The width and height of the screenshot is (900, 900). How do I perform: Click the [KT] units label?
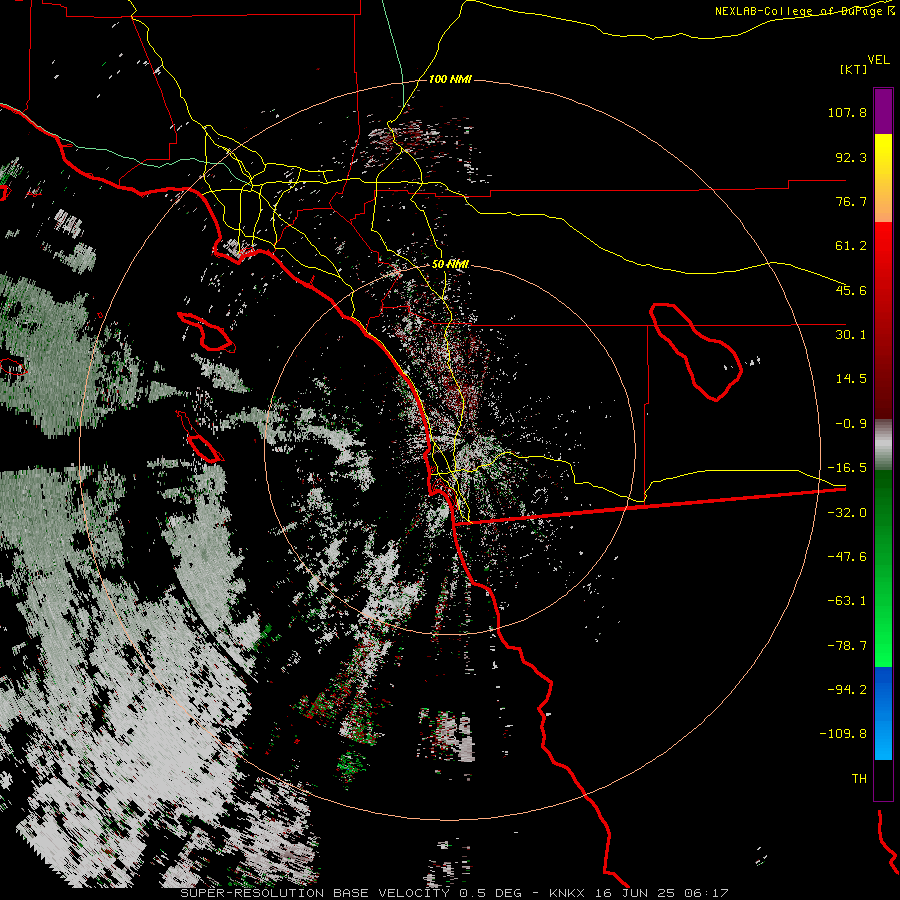[854, 69]
